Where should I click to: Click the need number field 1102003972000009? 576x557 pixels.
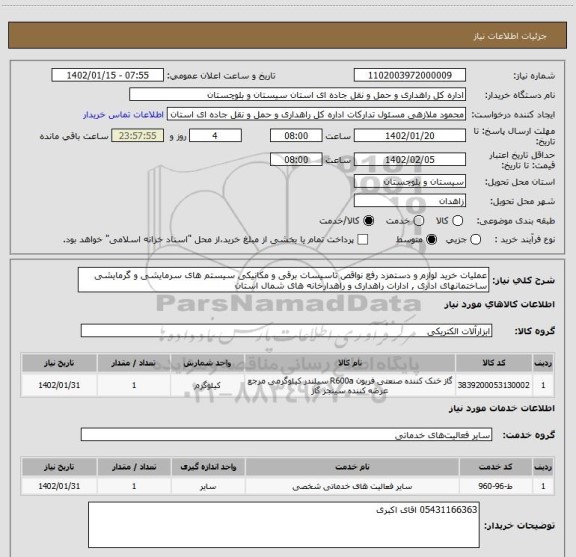tap(410, 75)
